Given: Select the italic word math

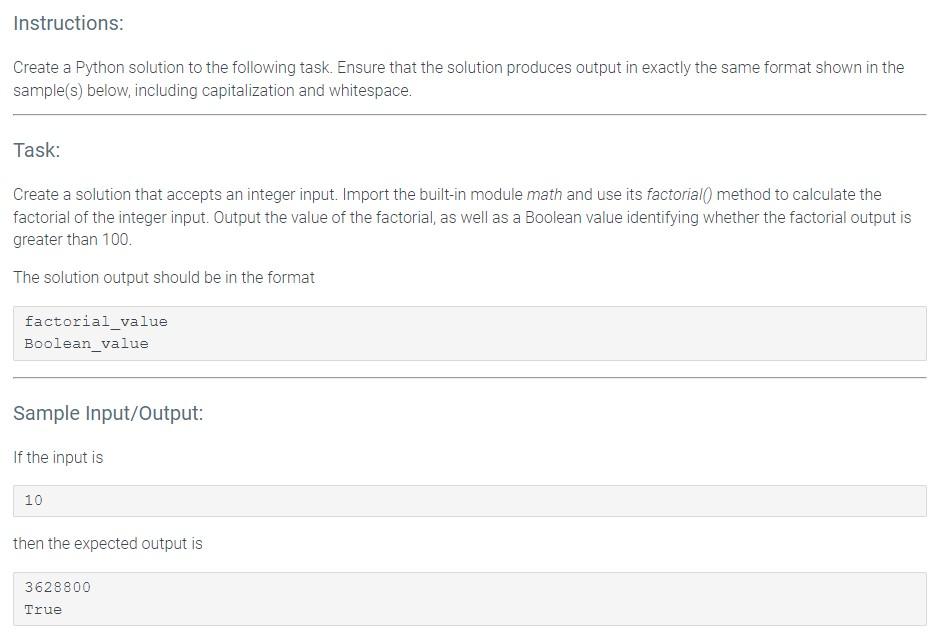Looking at the screenshot, I should pos(544,194).
